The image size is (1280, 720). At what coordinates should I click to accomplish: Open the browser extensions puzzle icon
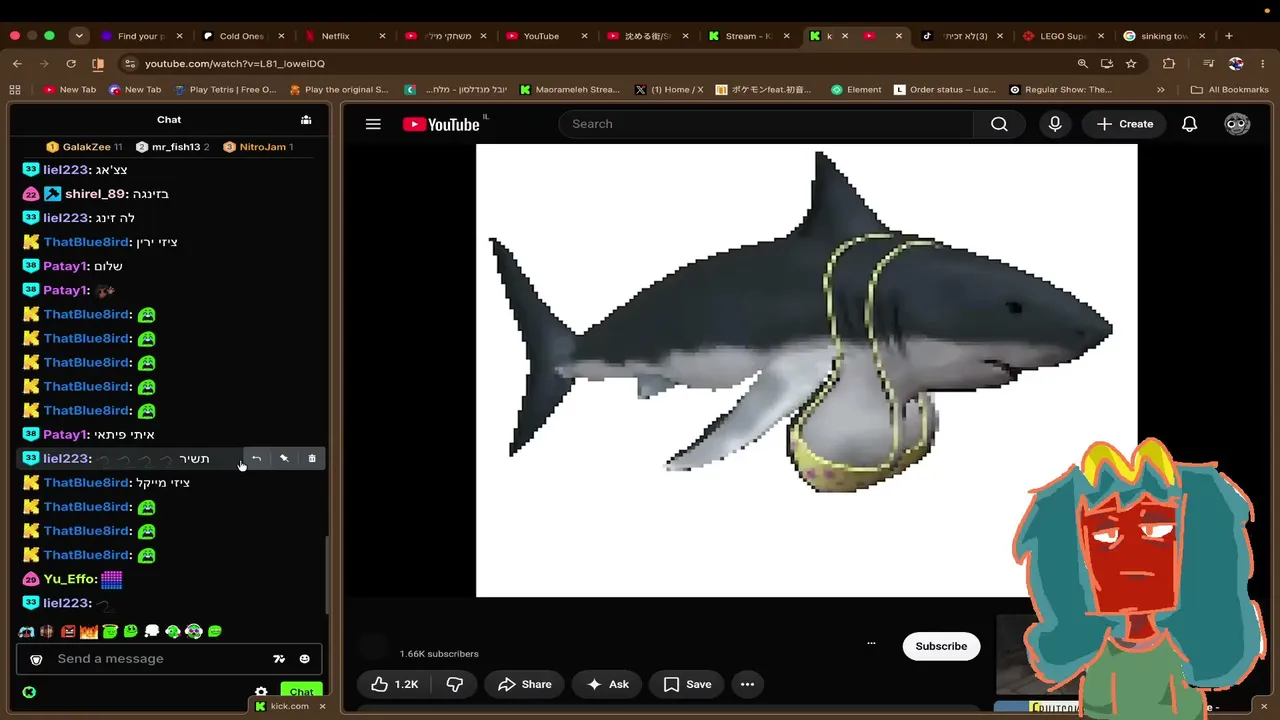(1169, 63)
